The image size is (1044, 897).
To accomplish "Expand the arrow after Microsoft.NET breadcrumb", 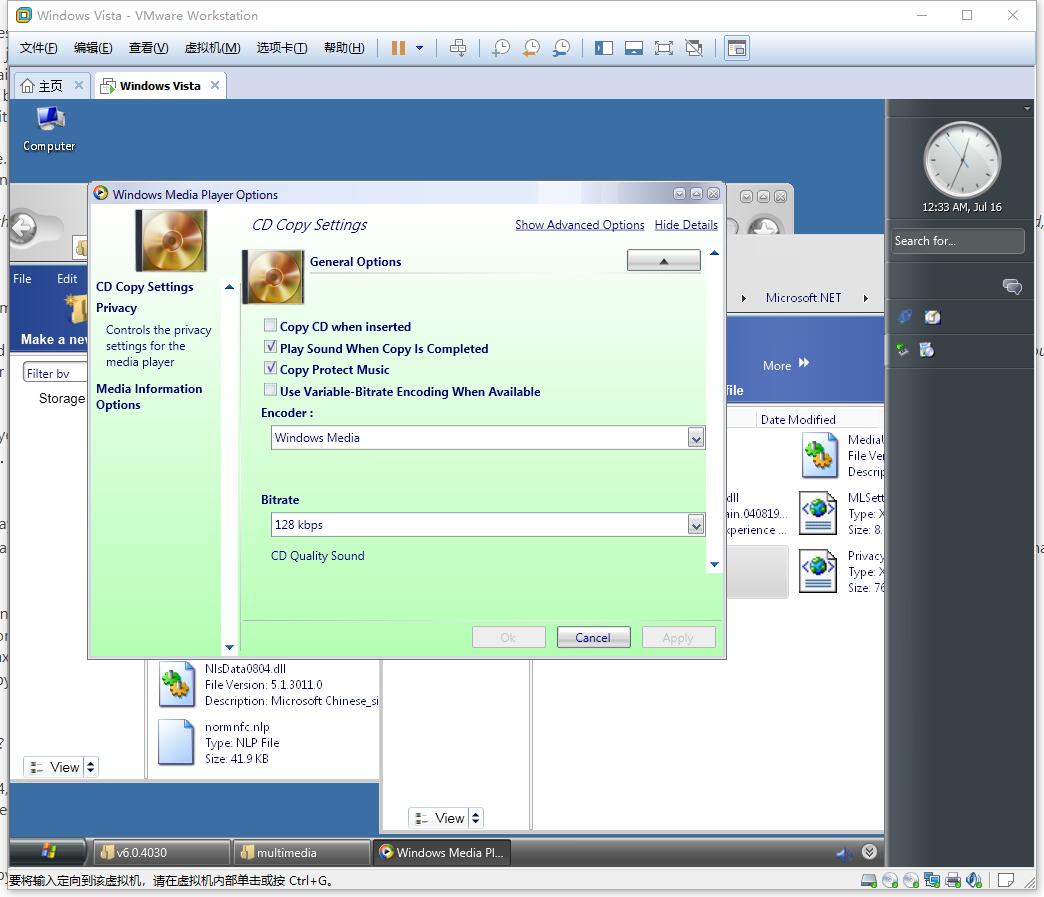I will point(866,298).
